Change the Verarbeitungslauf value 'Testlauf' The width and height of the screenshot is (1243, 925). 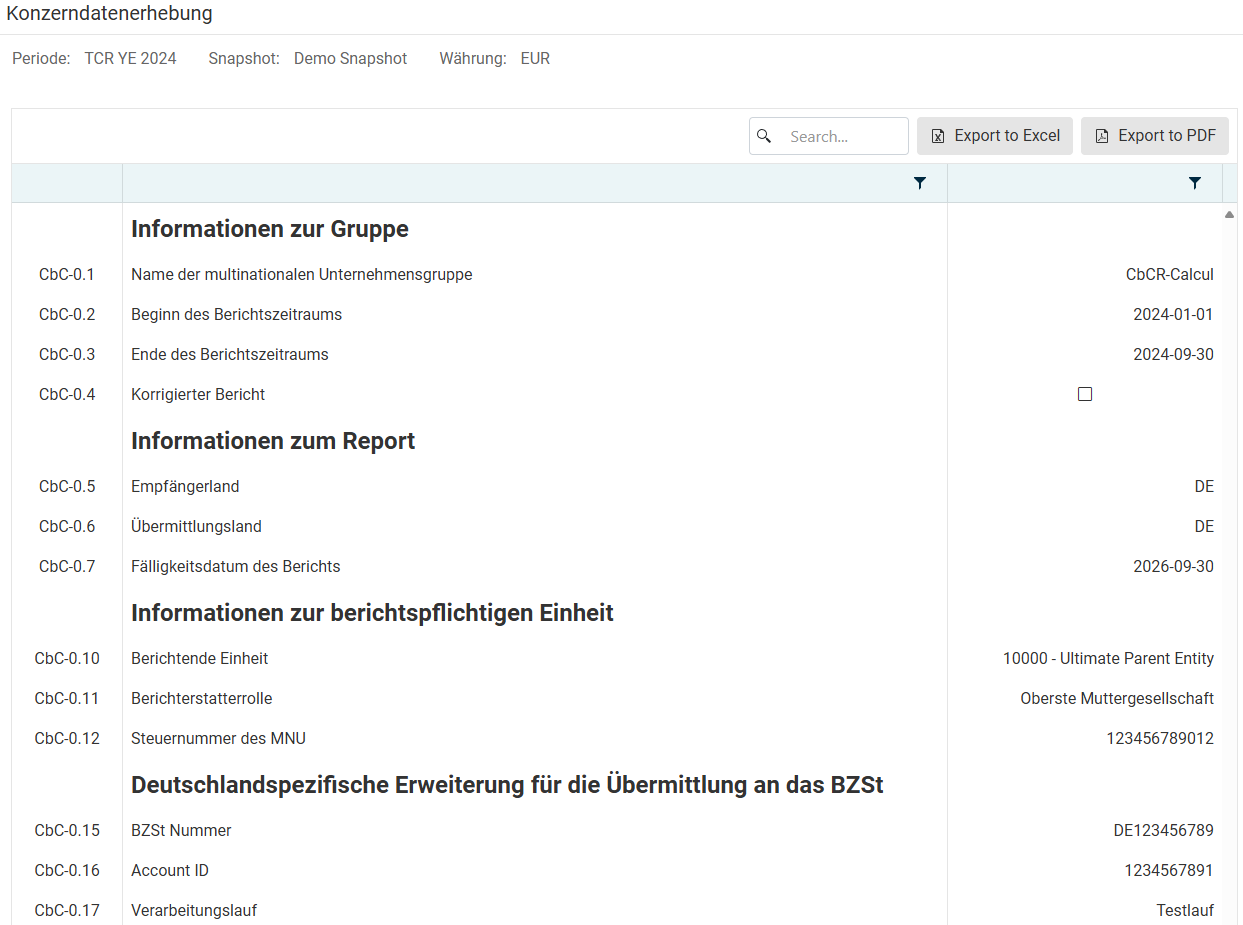coord(1185,910)
